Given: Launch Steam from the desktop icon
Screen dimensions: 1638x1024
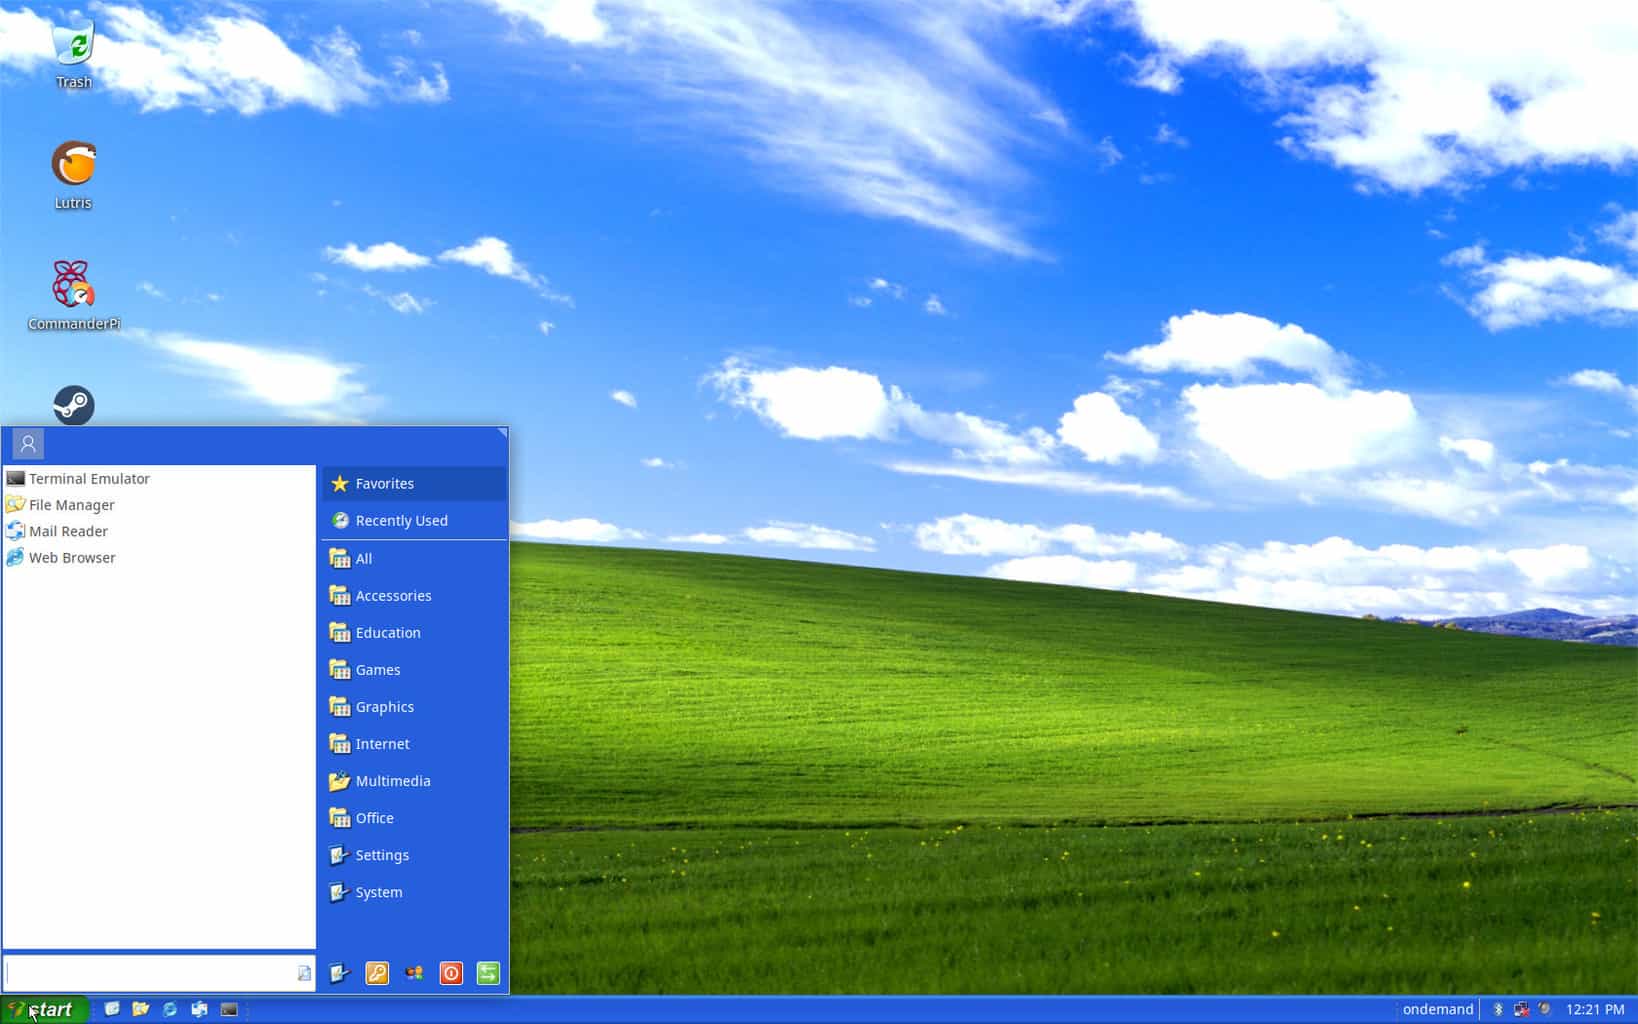Looking at the screenshot, I should point(73,405).
